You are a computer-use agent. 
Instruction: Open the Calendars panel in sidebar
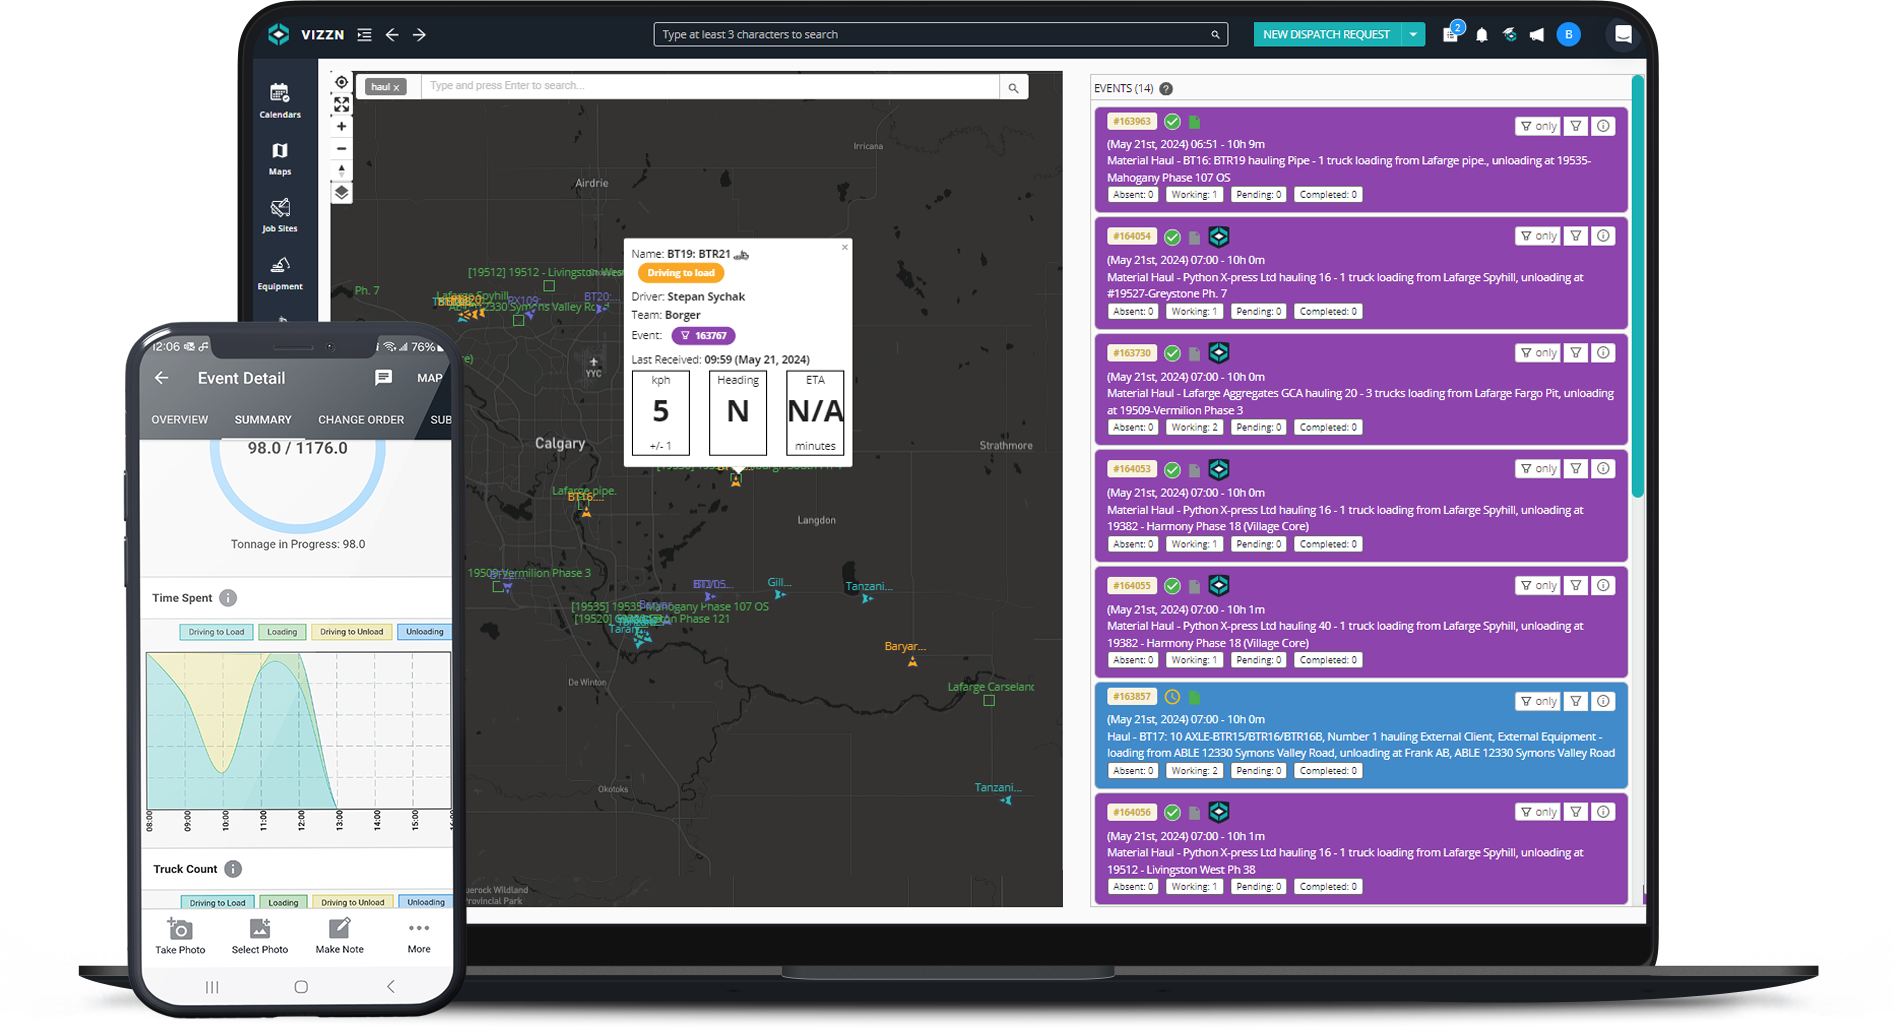[280, 98]
